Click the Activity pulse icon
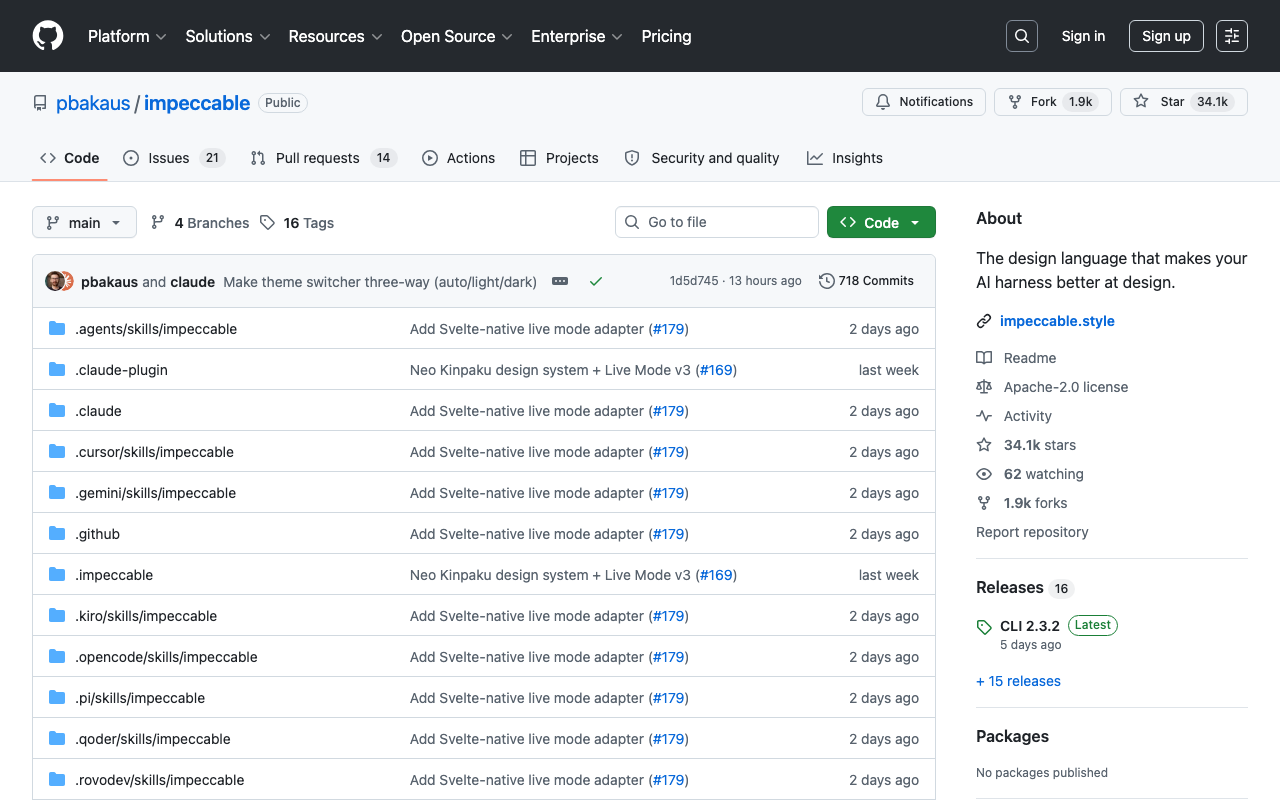Viewport: 1280px width, 800px height. [x=984, y=416]
